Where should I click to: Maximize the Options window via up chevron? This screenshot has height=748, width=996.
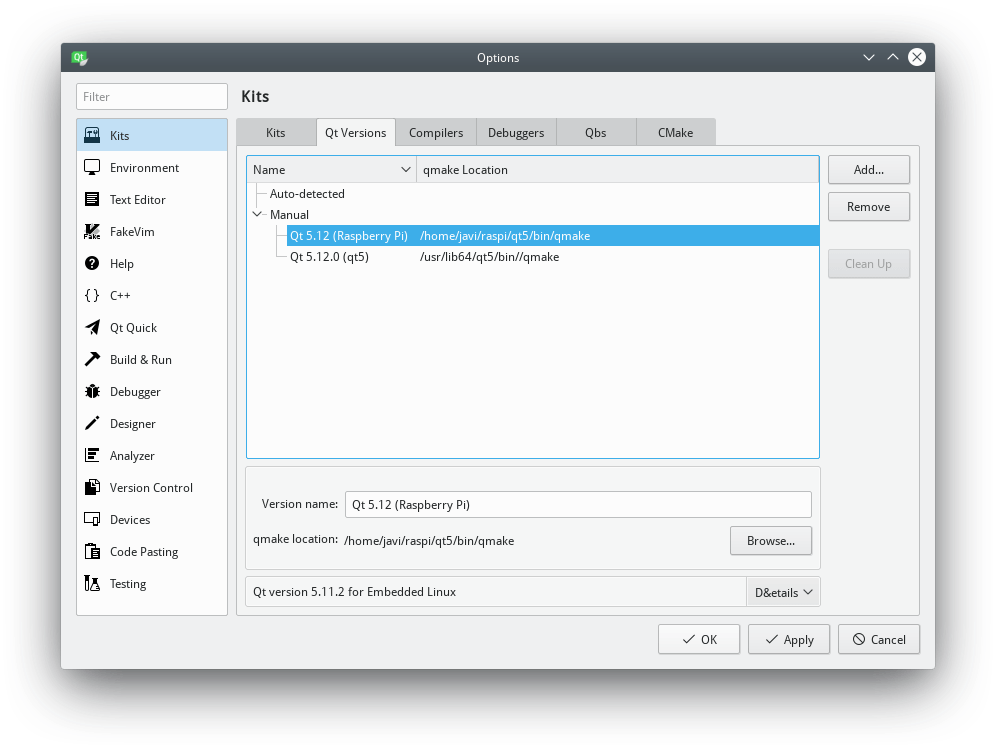(x=893, y=57)
